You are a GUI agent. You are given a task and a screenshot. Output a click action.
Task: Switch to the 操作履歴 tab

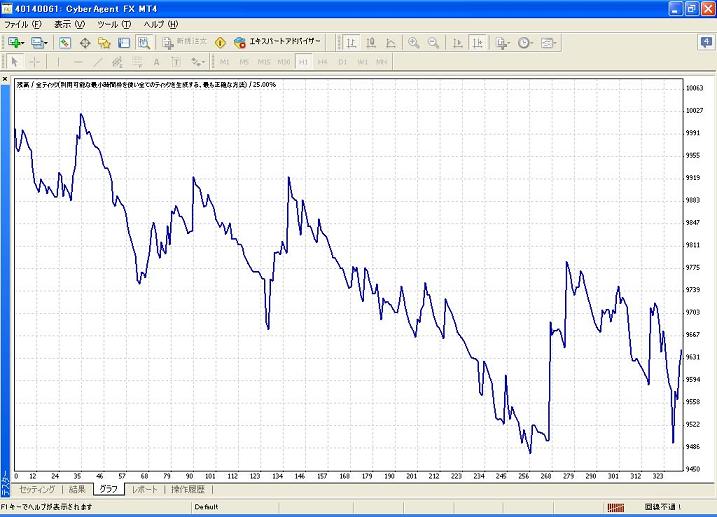click(188, 489)
